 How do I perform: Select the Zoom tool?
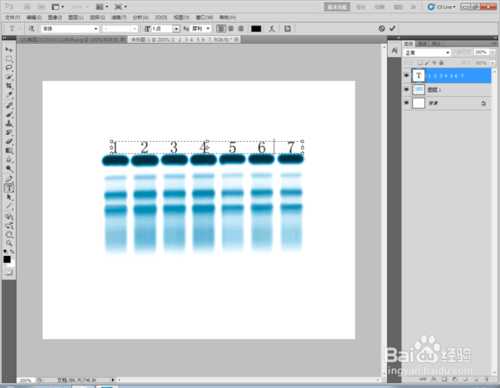tap(9, 243)
